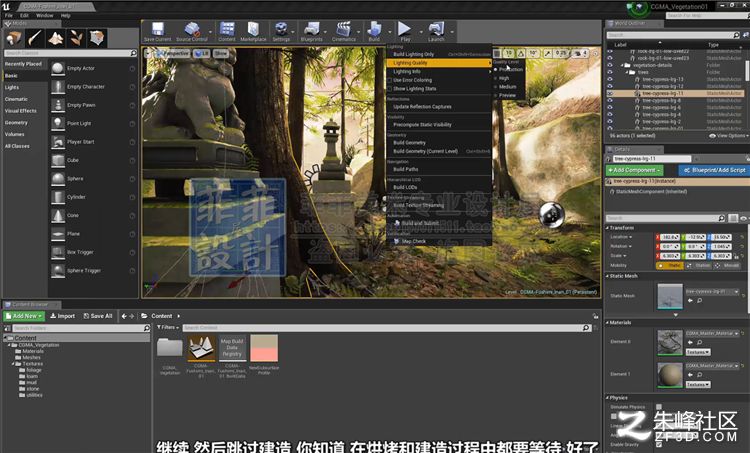
Task: Click the Map Check menu icon
Action: click(x=397, y=242)
